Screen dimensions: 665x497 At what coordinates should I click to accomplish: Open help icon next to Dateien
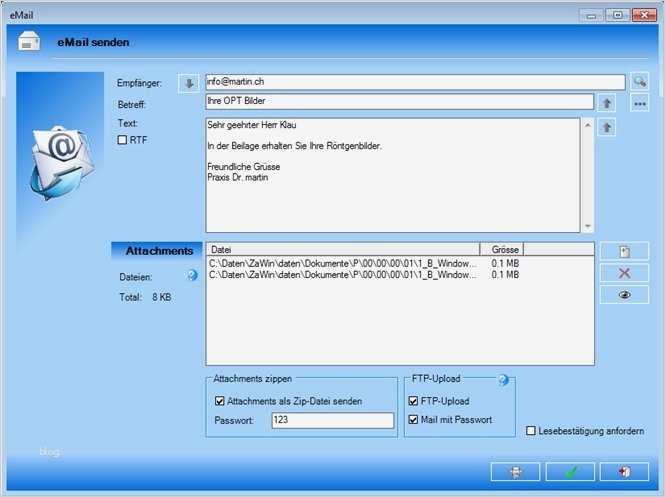(192, 276)
